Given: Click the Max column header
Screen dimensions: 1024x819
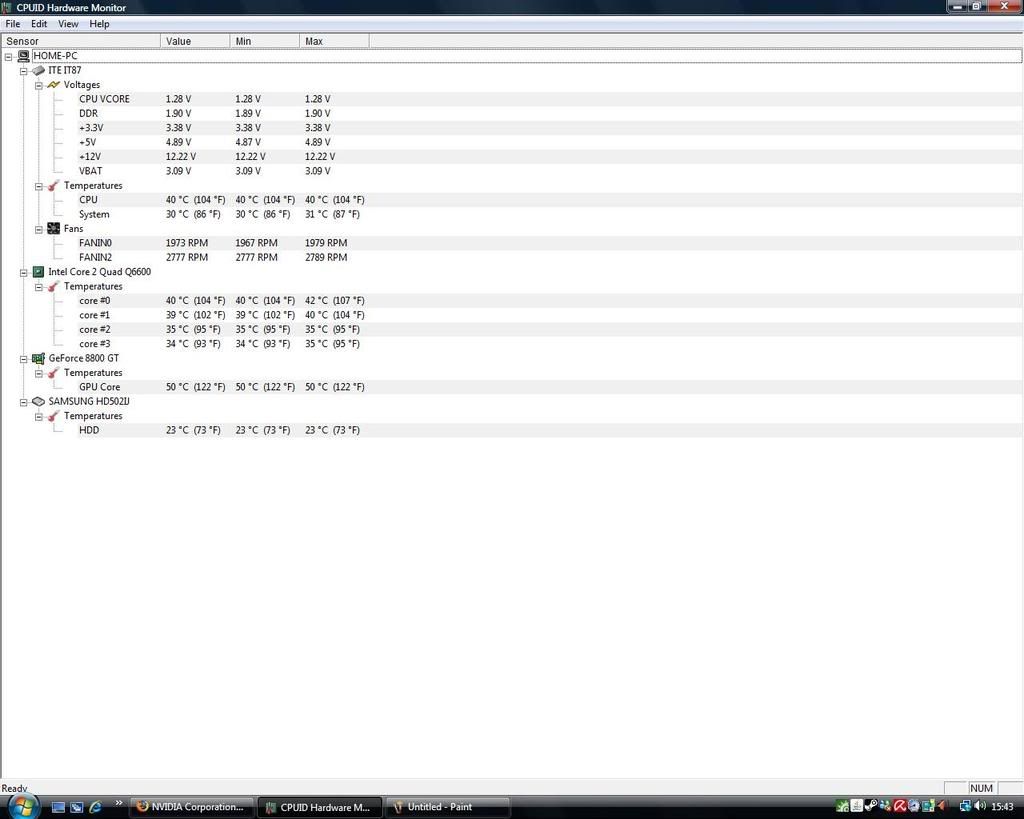Looking at the screenshot, I should point(334,41).
